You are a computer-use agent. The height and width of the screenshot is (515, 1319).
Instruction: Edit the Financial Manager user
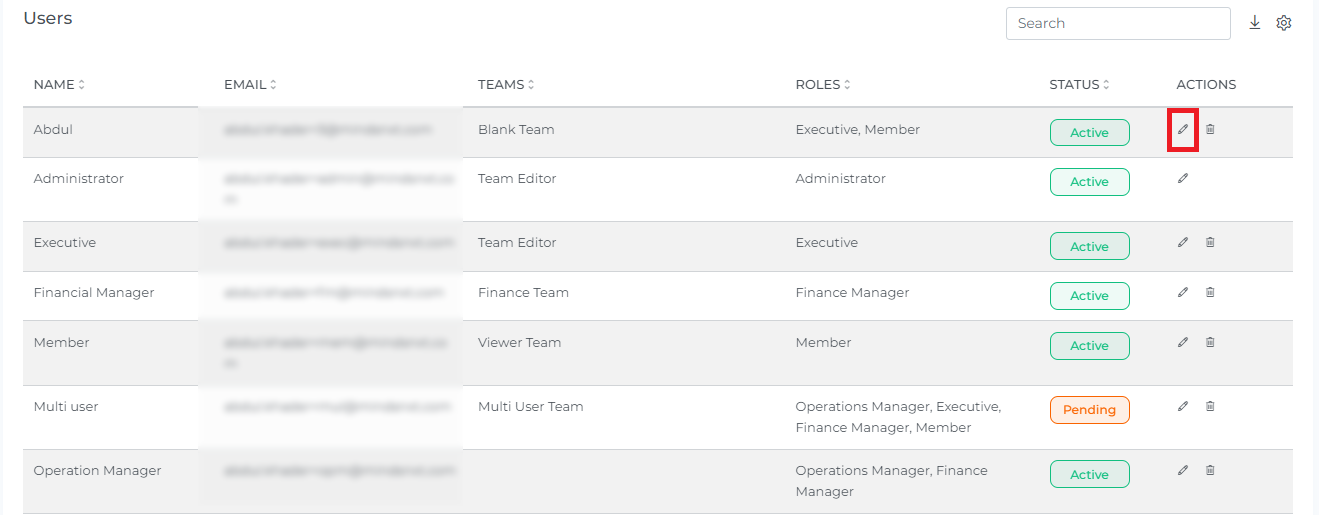pos(1183,292)
